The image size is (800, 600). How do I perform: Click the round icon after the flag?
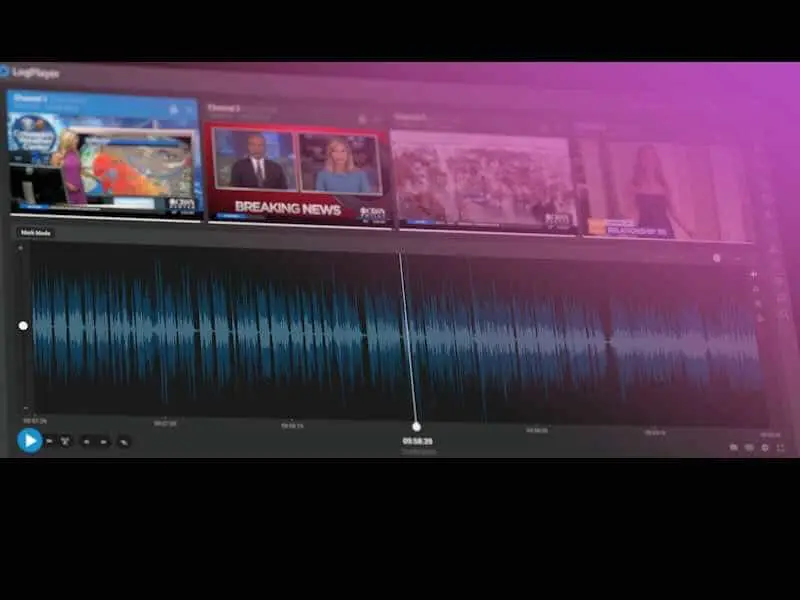click(x=65, y=440)
